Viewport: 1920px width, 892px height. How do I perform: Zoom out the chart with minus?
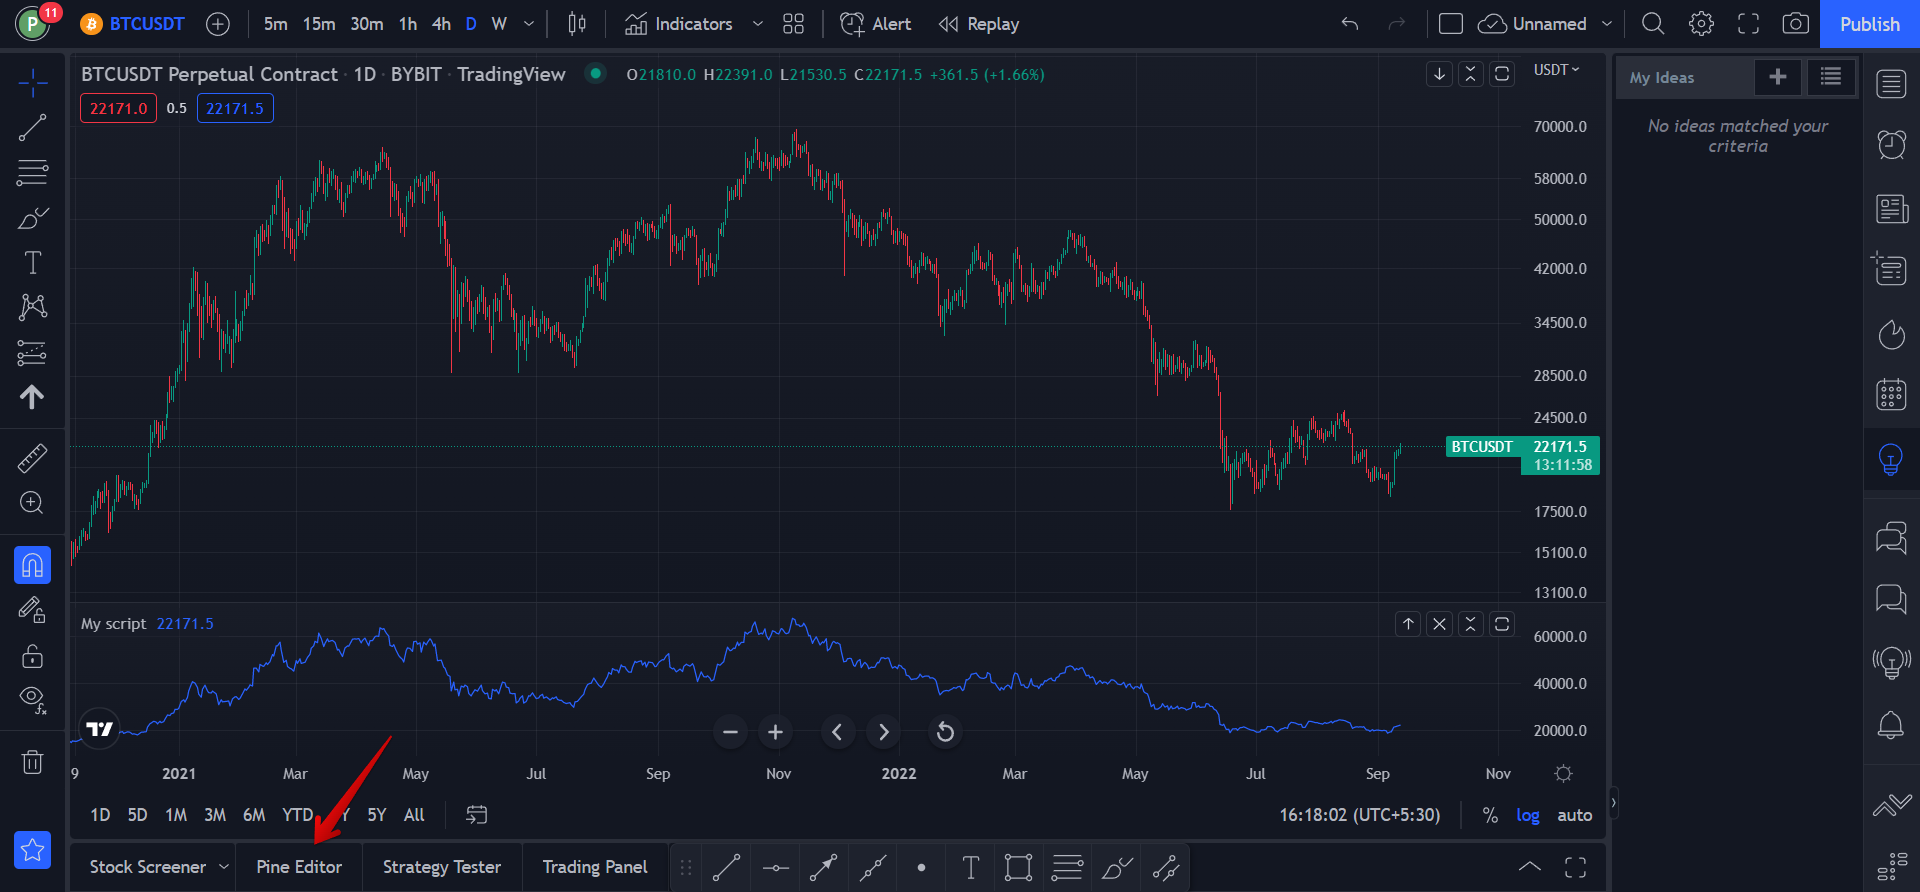[x=731, y=732]
